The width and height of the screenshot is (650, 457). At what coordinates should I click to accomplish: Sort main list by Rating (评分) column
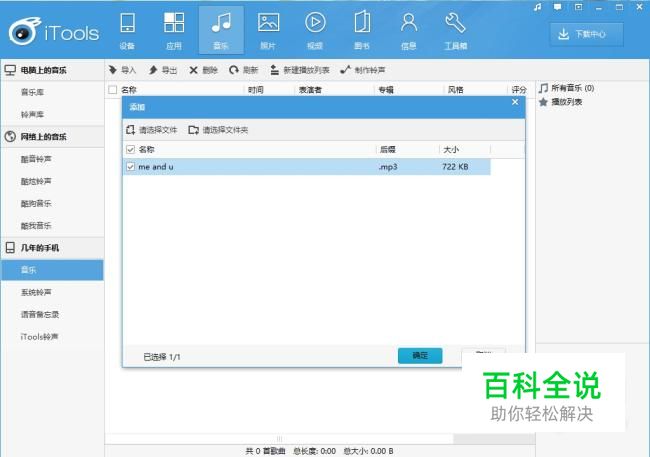click(x=519, y=90)
